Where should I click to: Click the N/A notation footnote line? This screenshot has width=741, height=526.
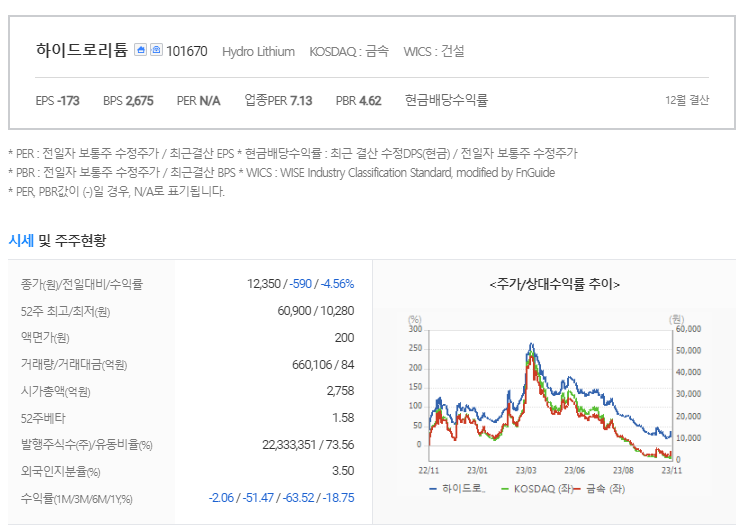[x=117, y=191]
